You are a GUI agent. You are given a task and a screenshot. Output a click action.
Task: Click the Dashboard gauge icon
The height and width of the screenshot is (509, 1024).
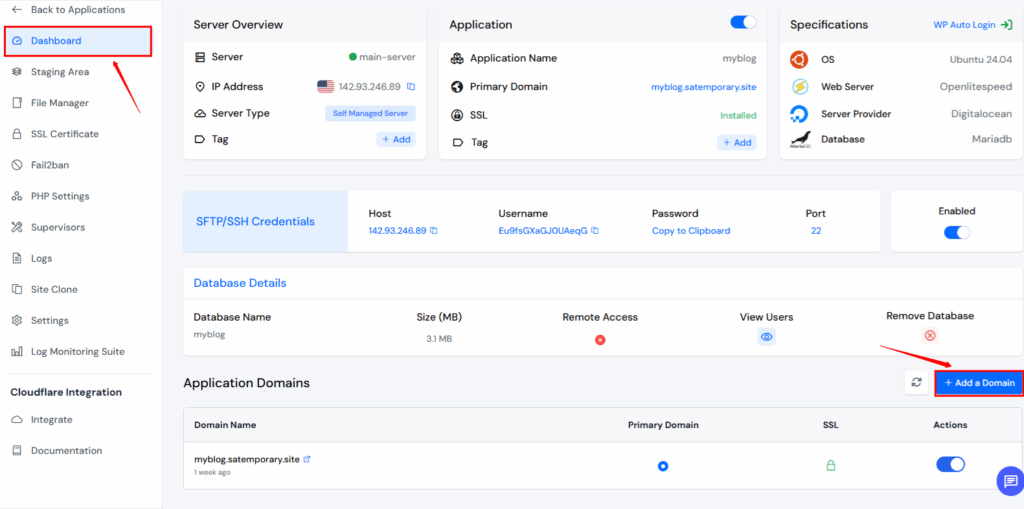[x=18, y=41]
